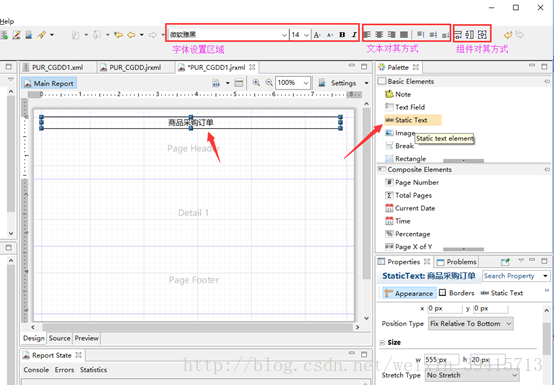
Task: Open the Borders properties tab
Action: pos(456,293)
